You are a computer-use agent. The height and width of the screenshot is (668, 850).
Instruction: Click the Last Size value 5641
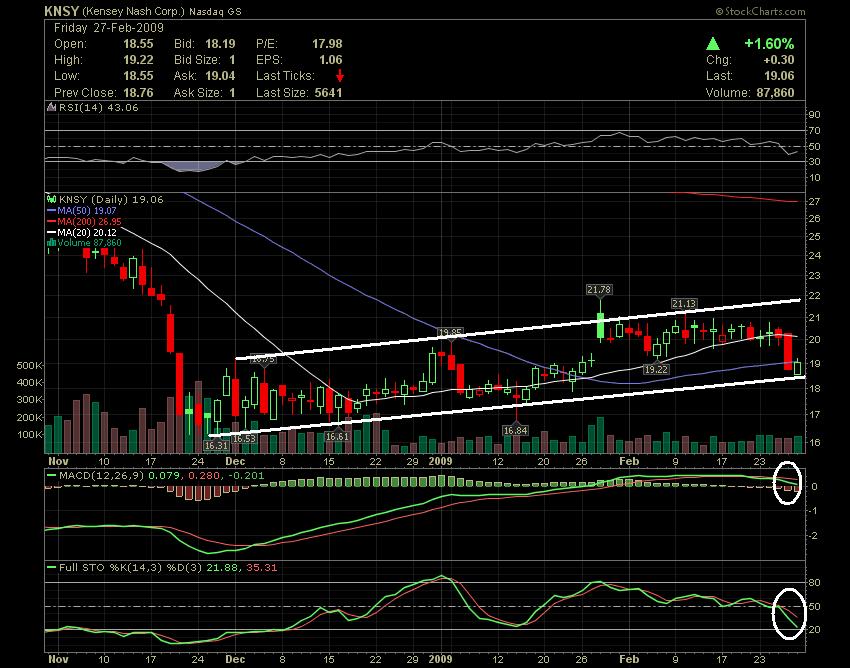click(x=329, y=93)
